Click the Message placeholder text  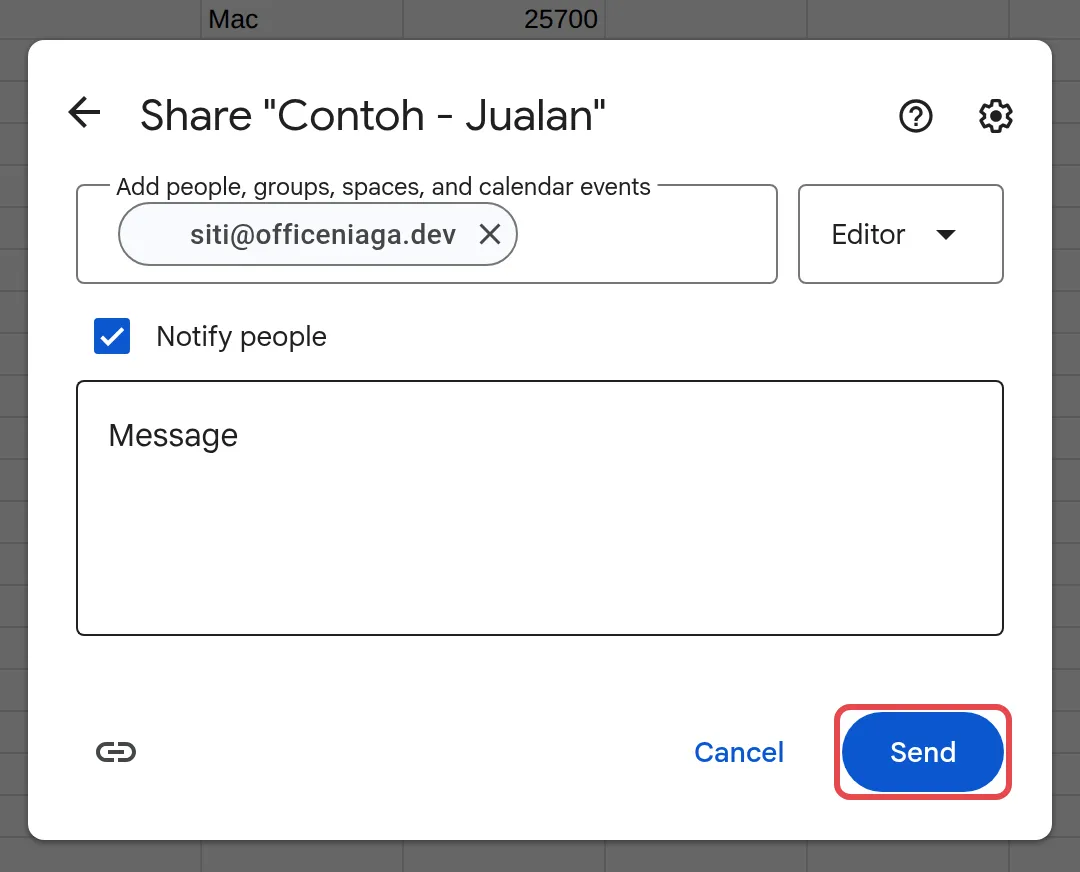click(x=173, y=435)
